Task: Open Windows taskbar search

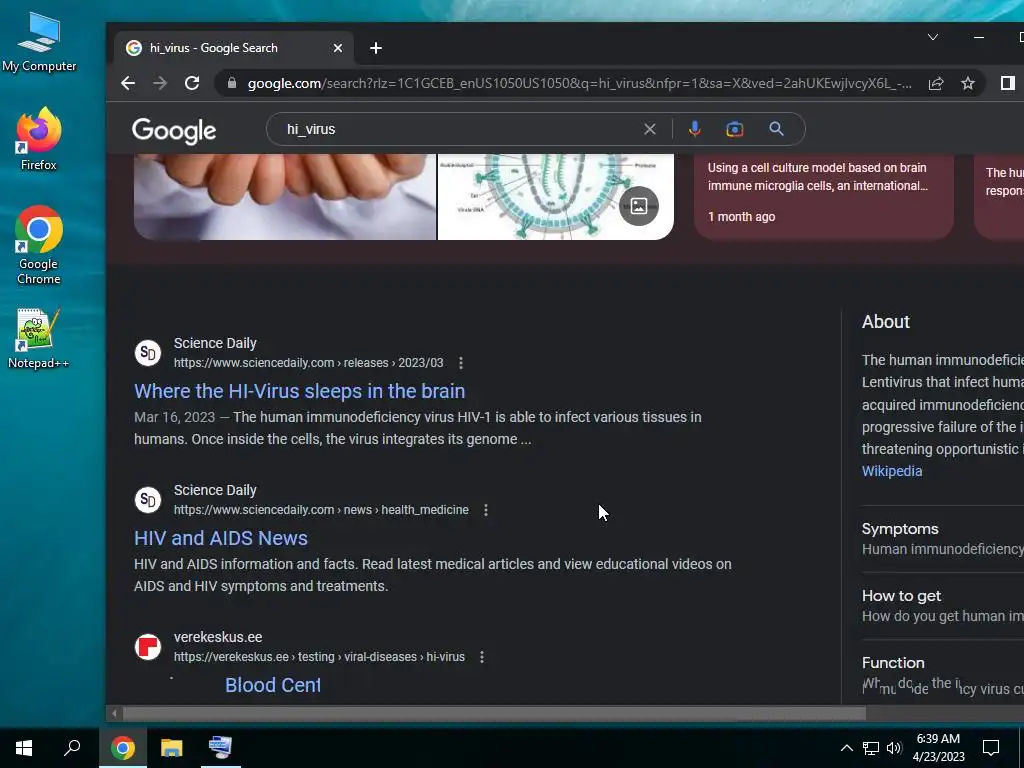Action: [x=72, y=748]
